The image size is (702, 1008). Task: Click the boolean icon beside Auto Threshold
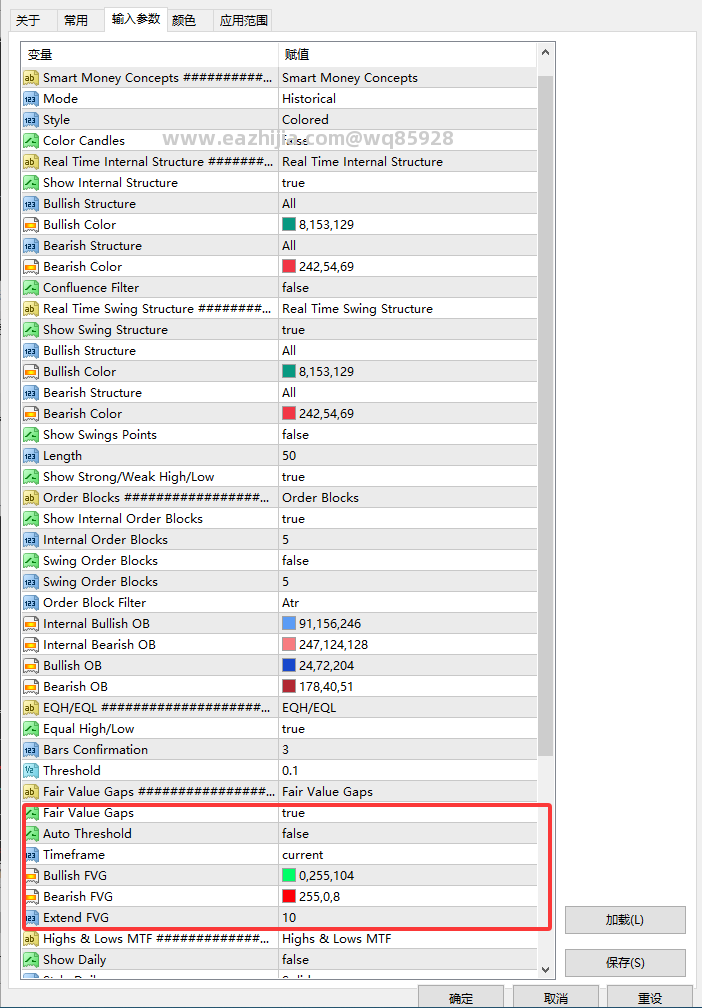pos(31,834)
